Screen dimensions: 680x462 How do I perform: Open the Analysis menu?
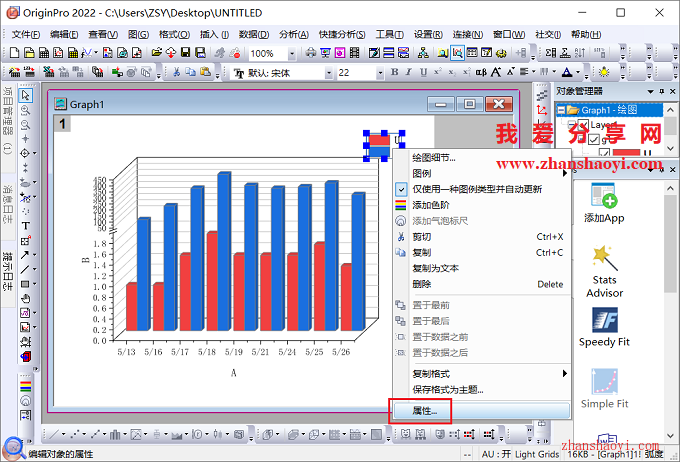coord(294,34)
